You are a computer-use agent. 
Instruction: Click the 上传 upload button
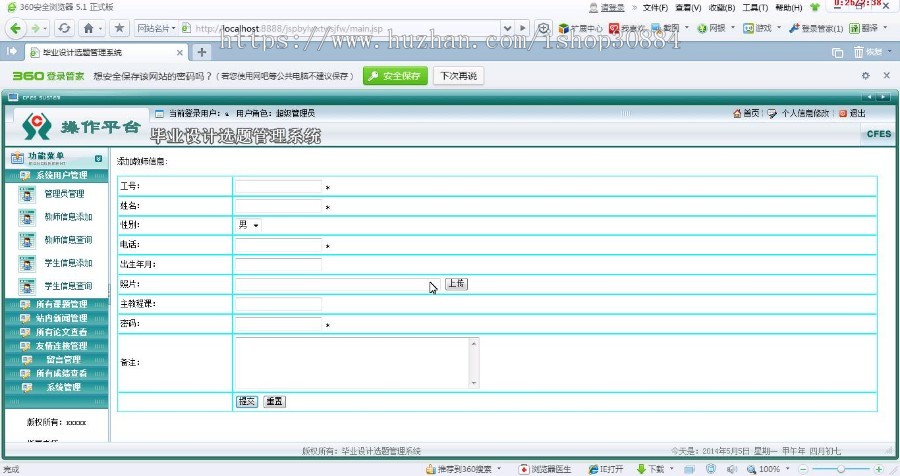click(x=456, y=284)
